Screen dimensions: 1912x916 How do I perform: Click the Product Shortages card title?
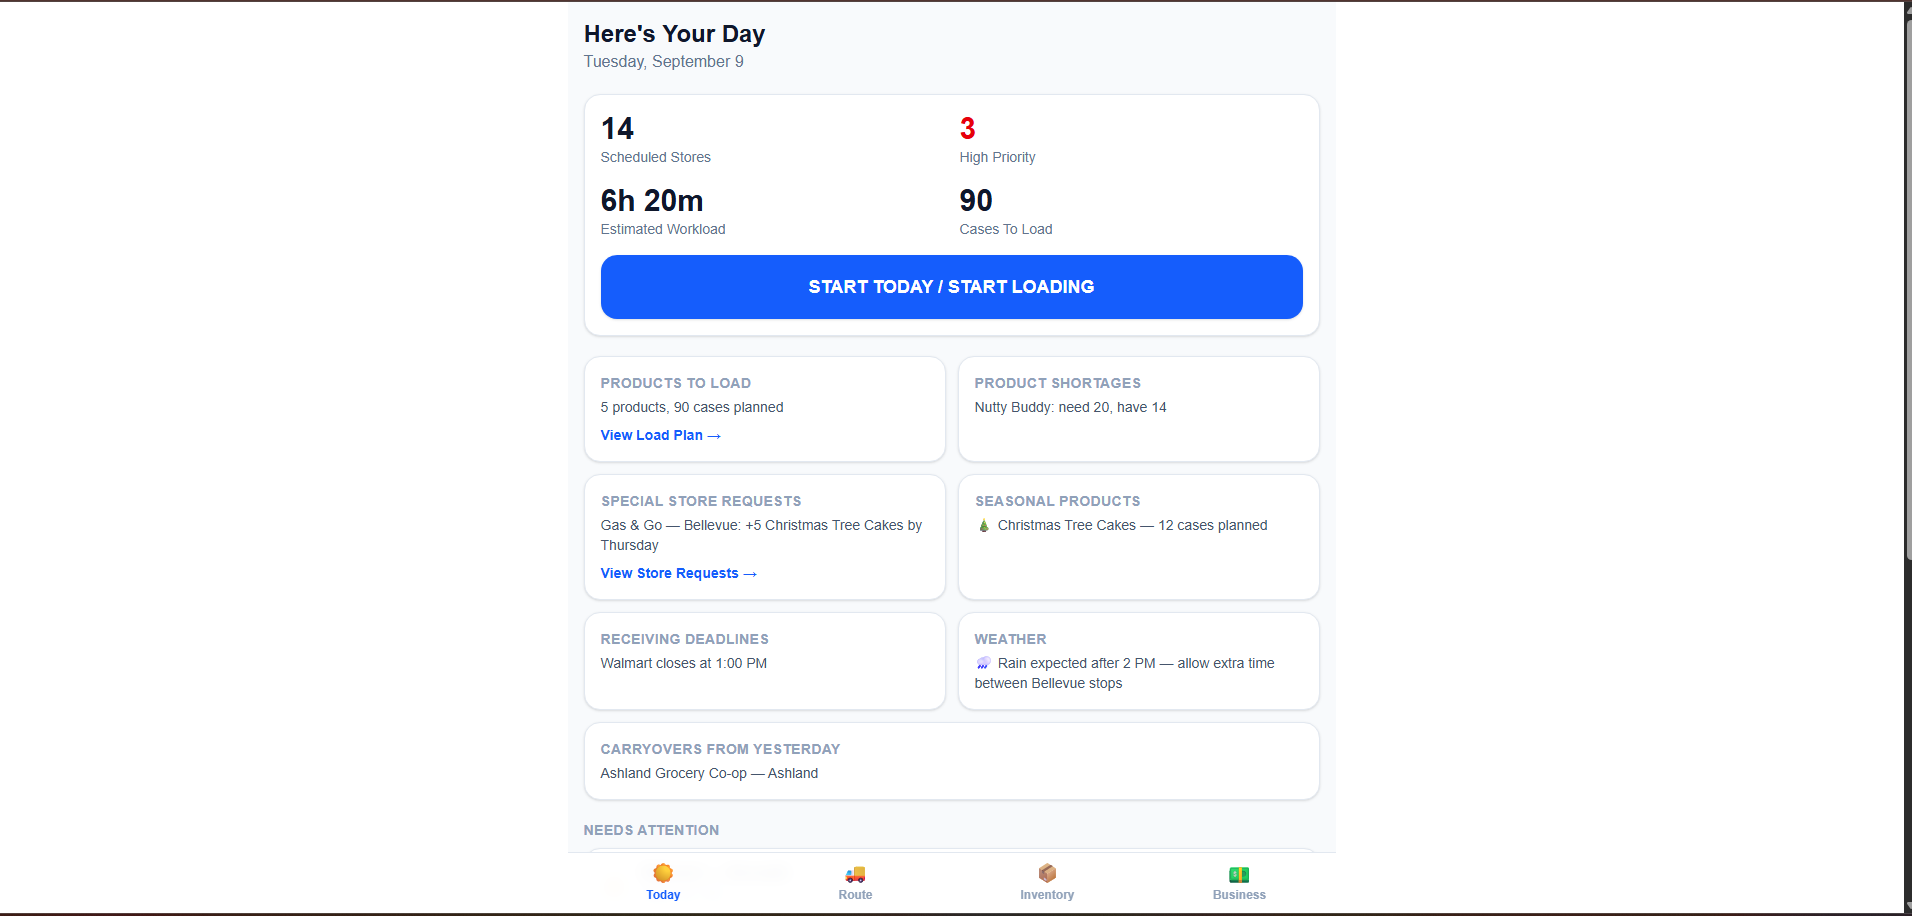pos(1057,383)
